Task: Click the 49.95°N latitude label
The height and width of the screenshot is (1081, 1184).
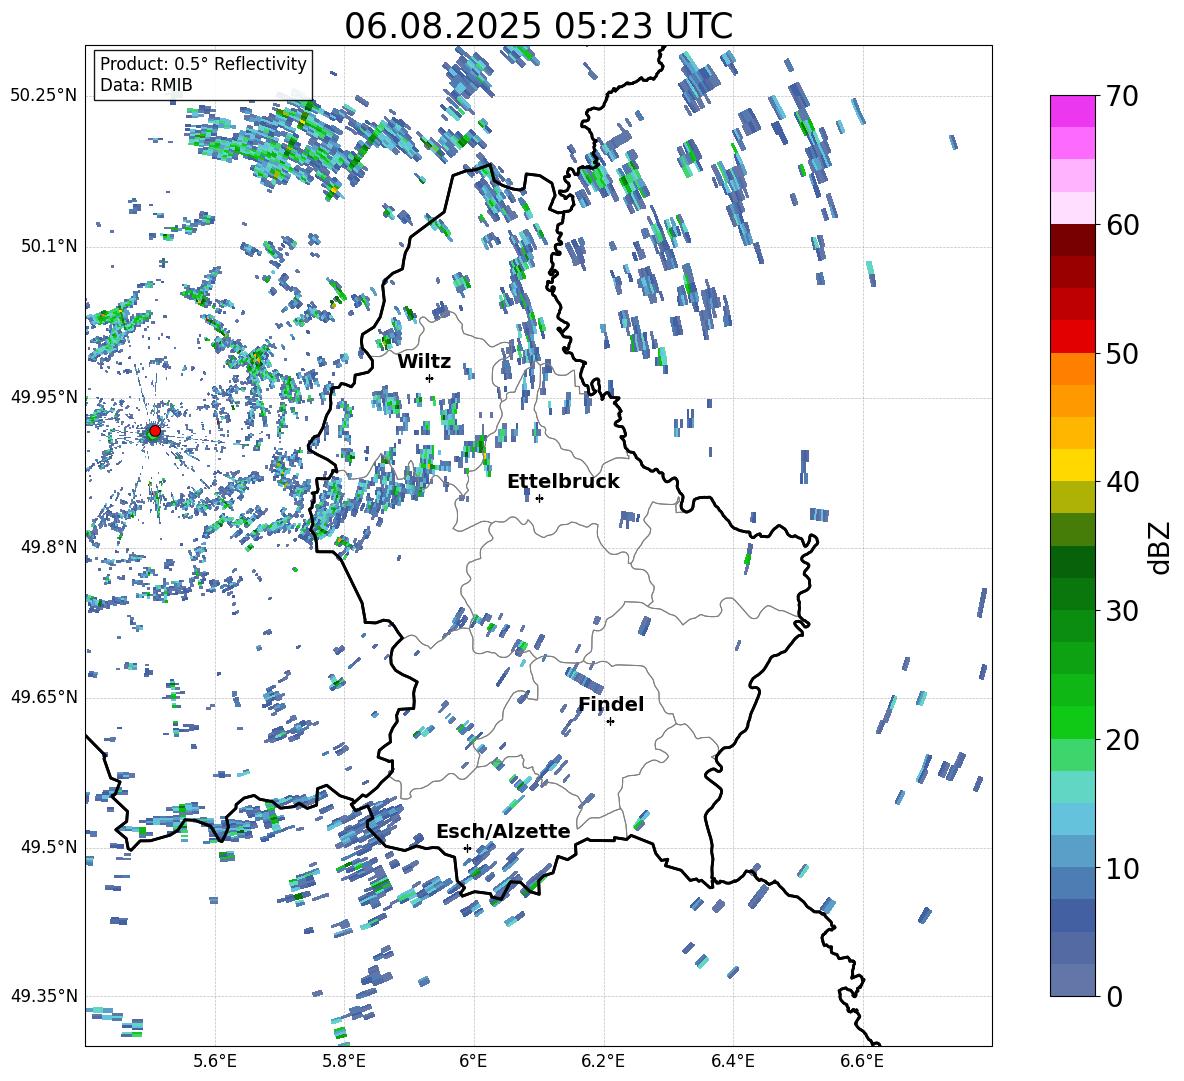Action: [44, 397]
